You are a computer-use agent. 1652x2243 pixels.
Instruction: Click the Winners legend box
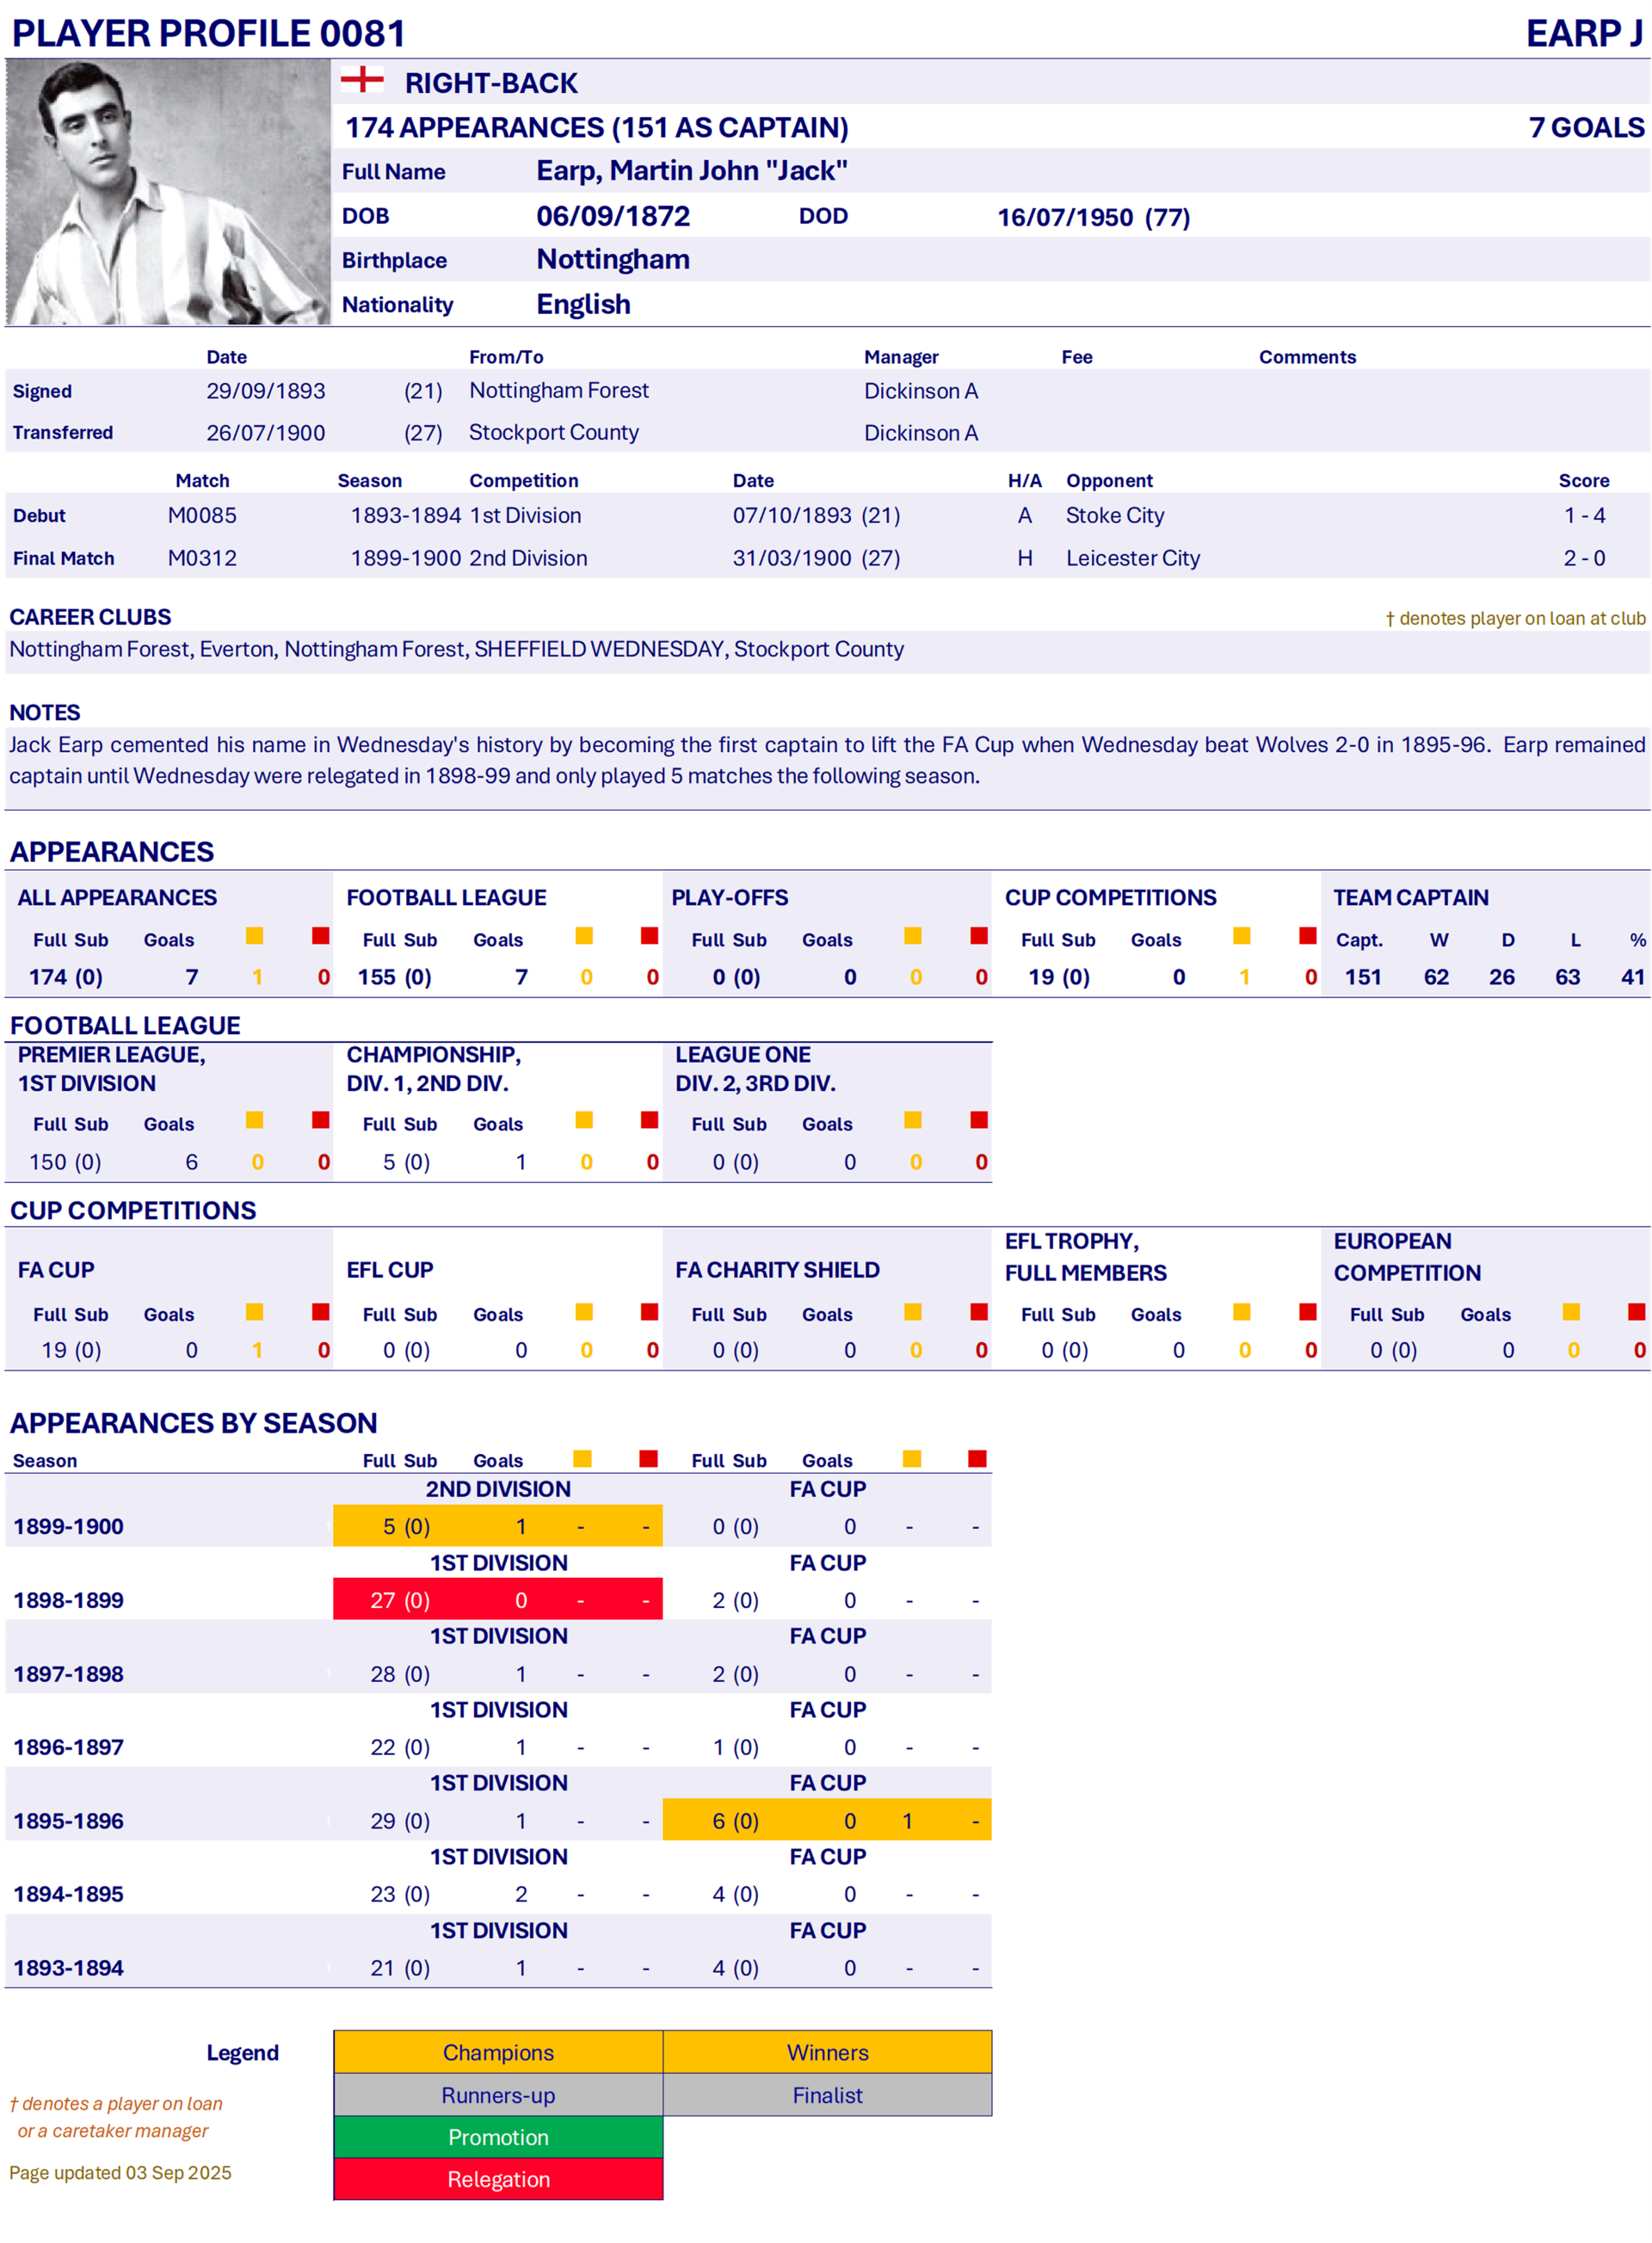point(827,2052)
